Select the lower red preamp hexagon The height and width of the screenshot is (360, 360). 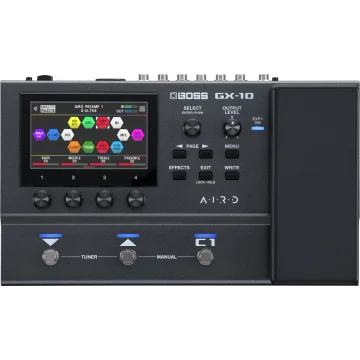[x=102, y=147]
